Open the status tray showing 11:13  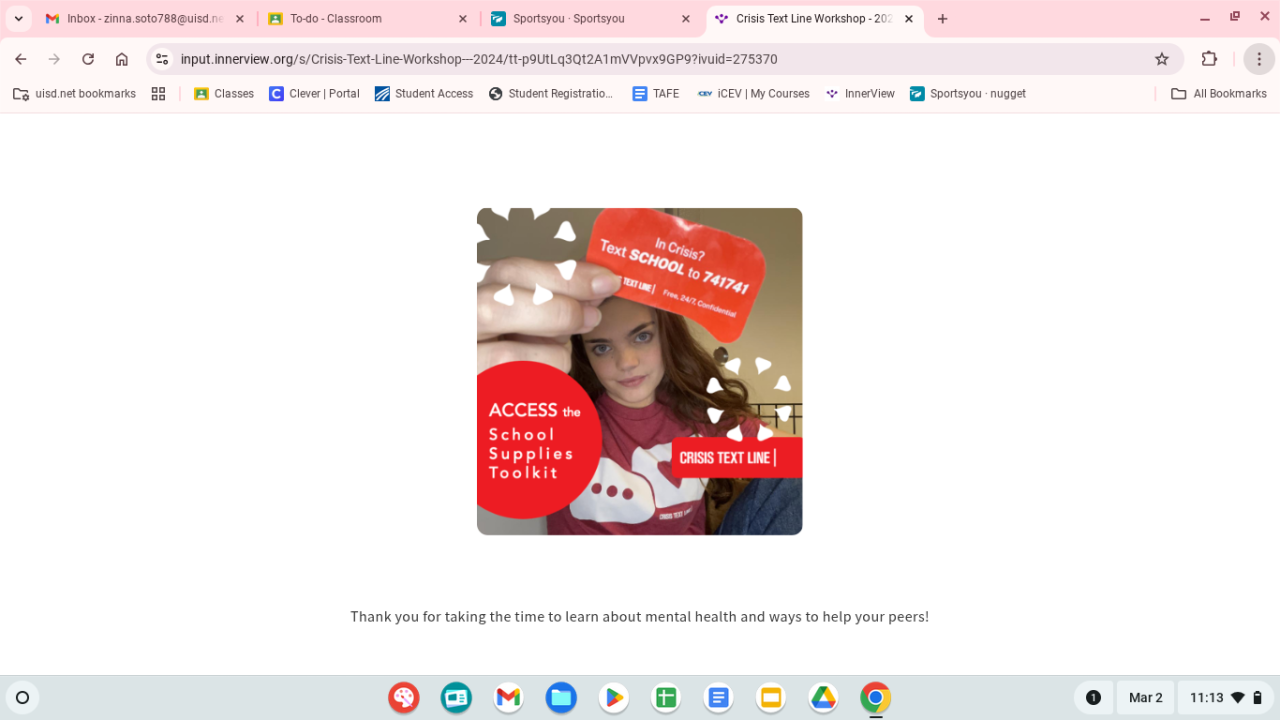point(1226,698)
